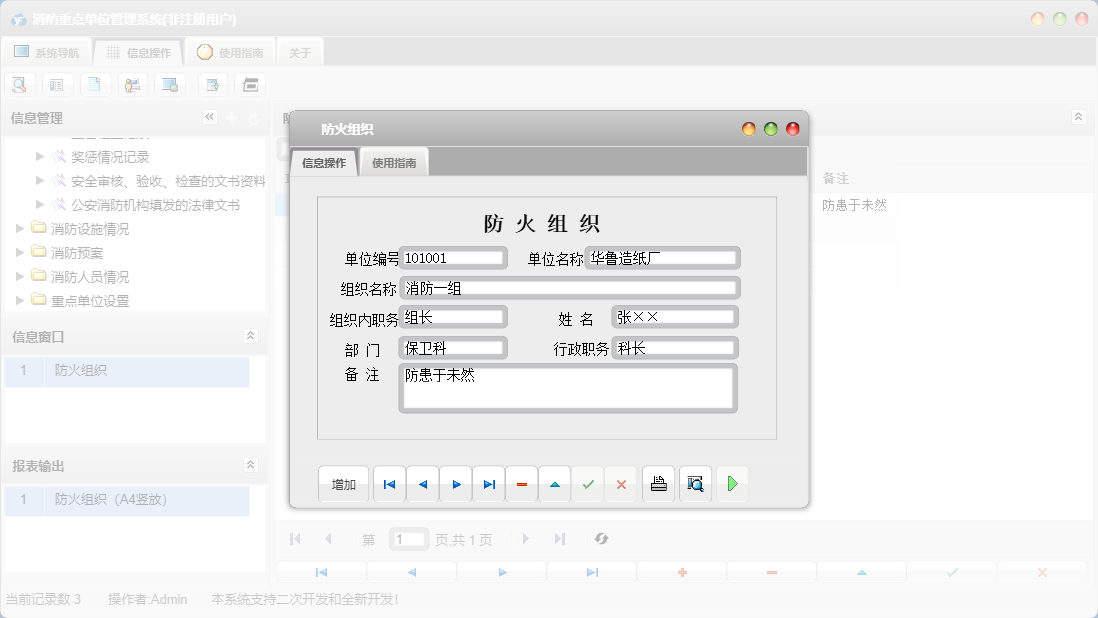Open the report view toolbar icon

[57, 84]
